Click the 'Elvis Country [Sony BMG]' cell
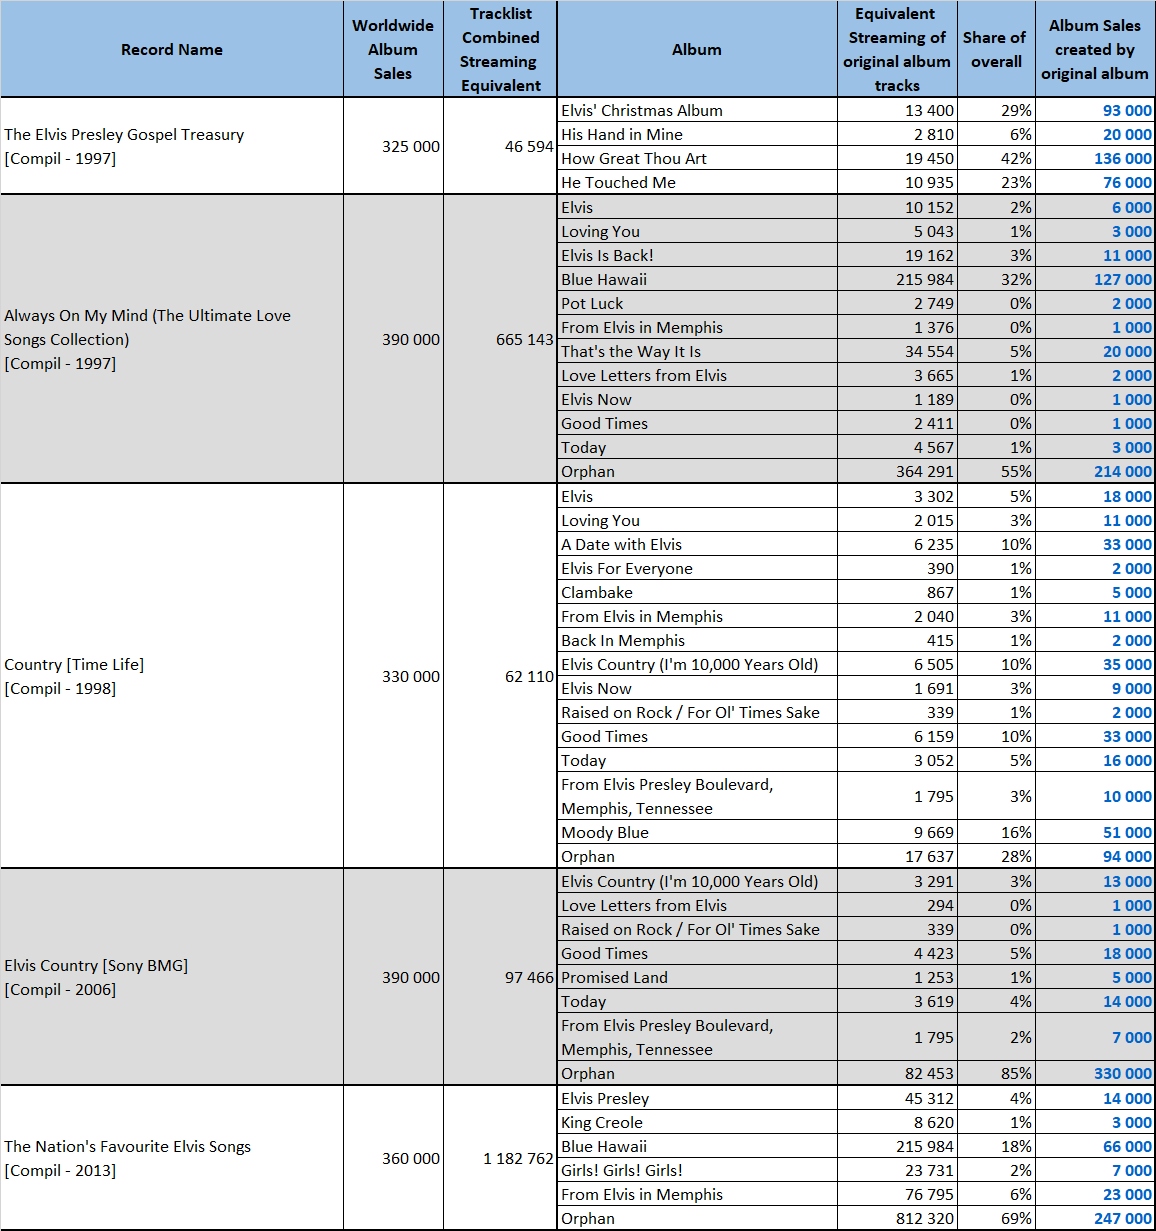Image resolution: width=1156 pixels, height=1231 pixels. (172, 977)
